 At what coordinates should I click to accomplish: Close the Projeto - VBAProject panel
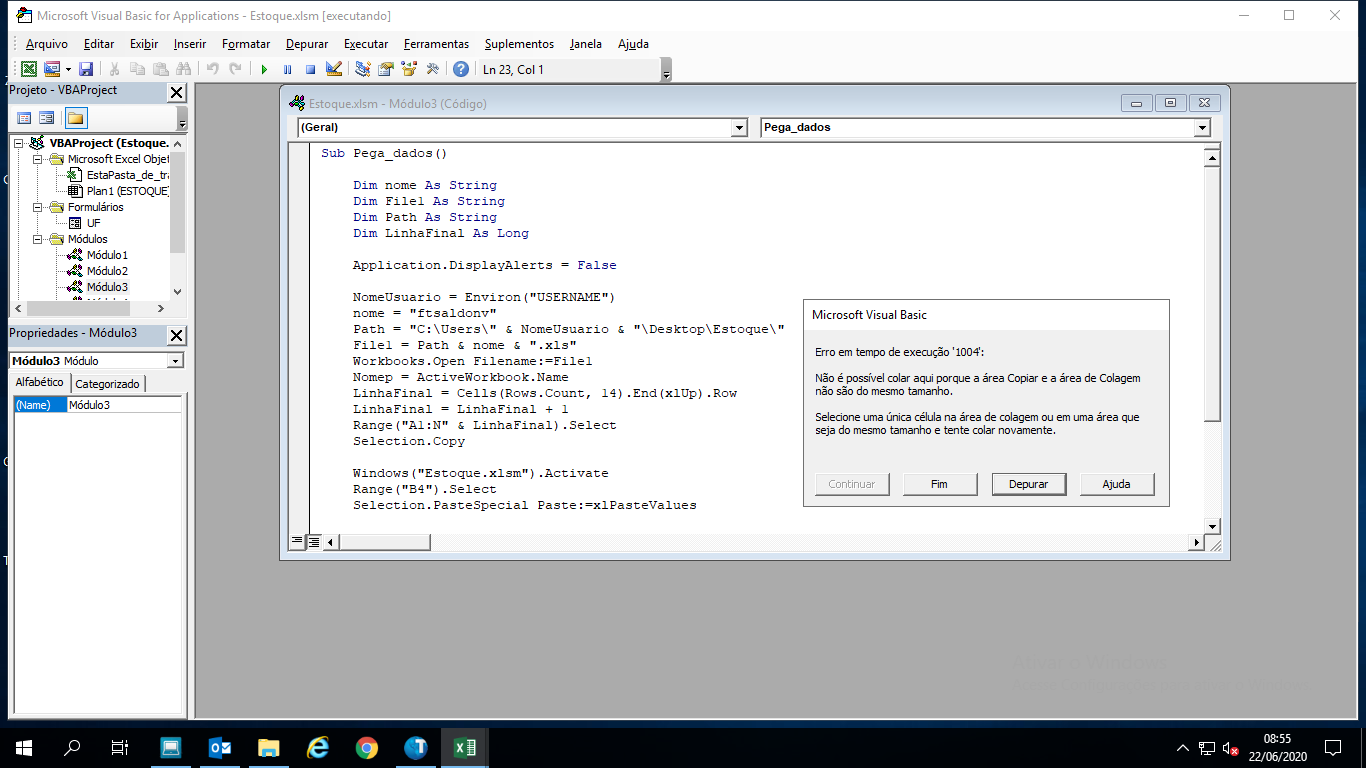click(x=176, y=92)
